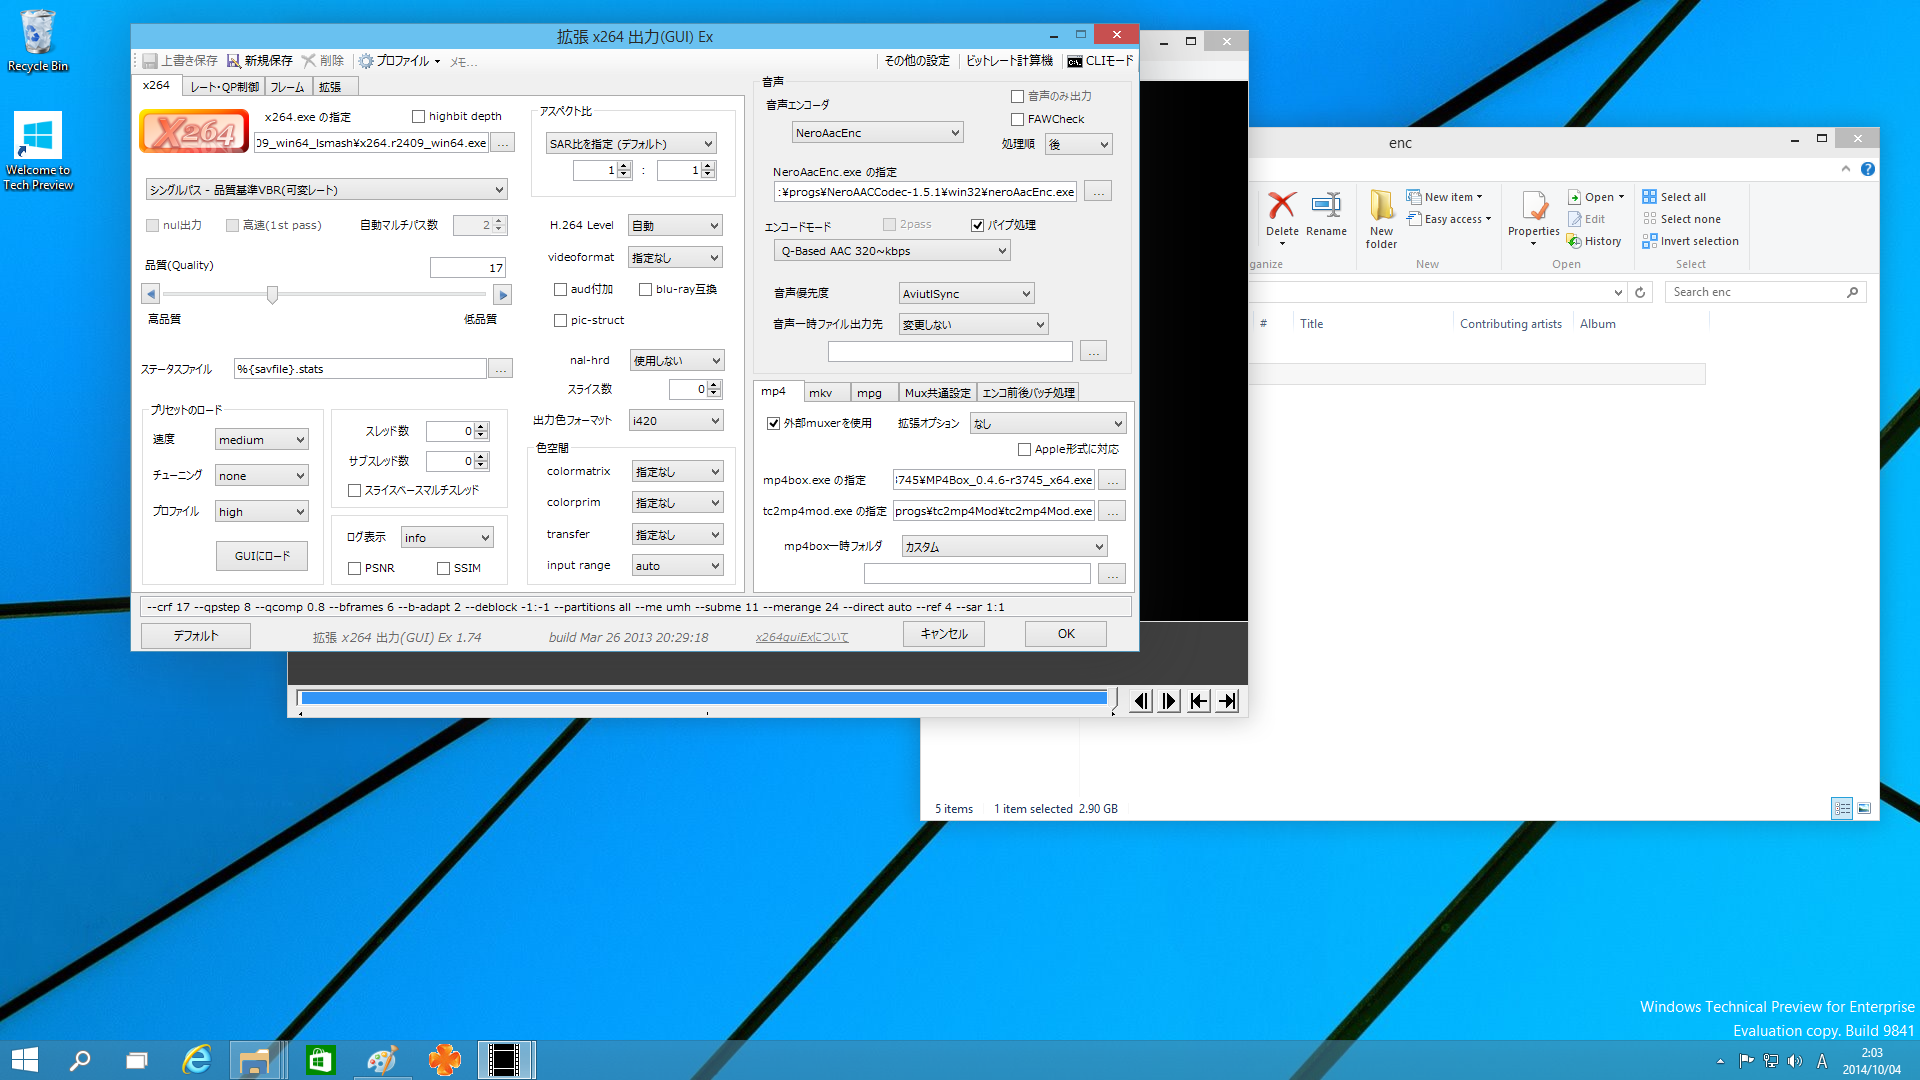The image size is (1920, 1080).
Task: Click the Explorer help question mark icon
Action: (1867, 169)
